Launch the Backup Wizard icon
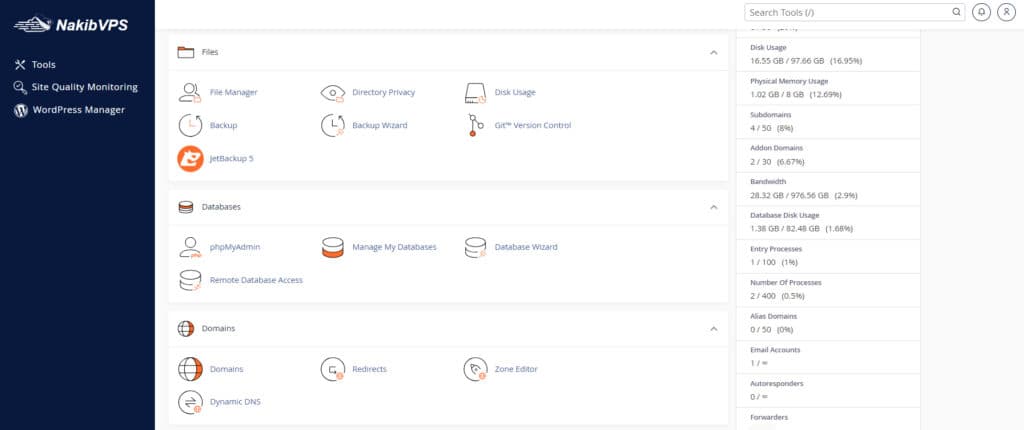The height and width of the screenshot is (430, 1024). [x=332, y=125]
